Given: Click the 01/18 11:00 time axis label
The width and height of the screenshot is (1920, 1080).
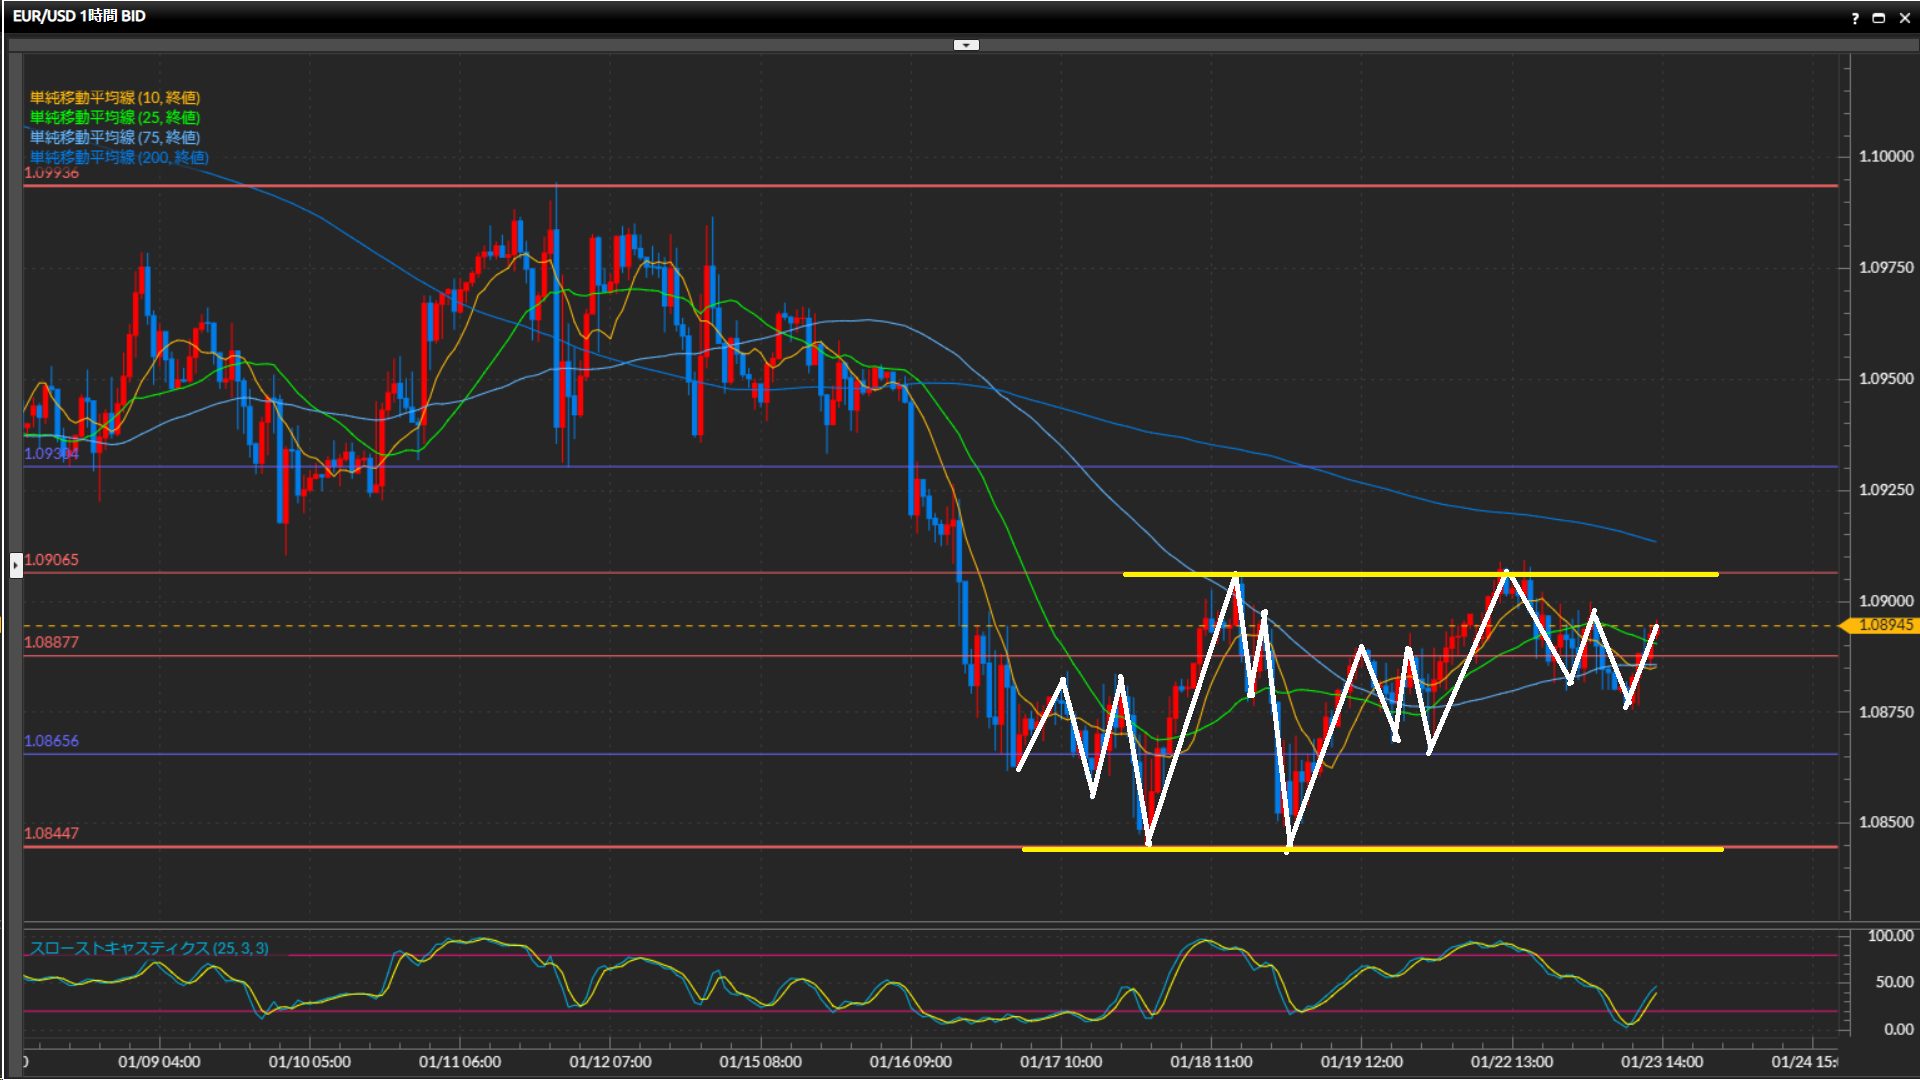Looking at the screenshot, I should [1211, 1062].
